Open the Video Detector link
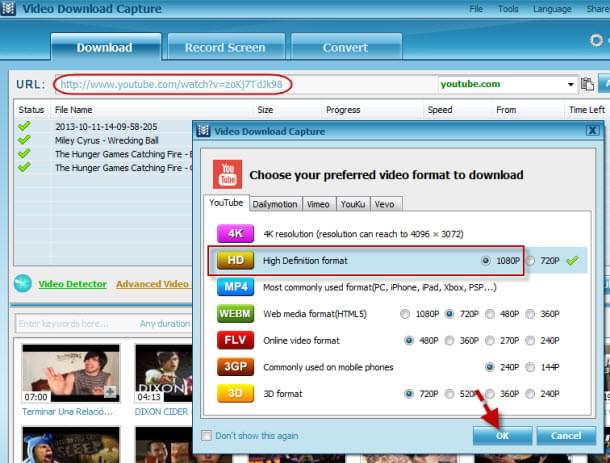The height and width of the screenshot is (463, 610). pyautogui.click(x=72, y=284)
